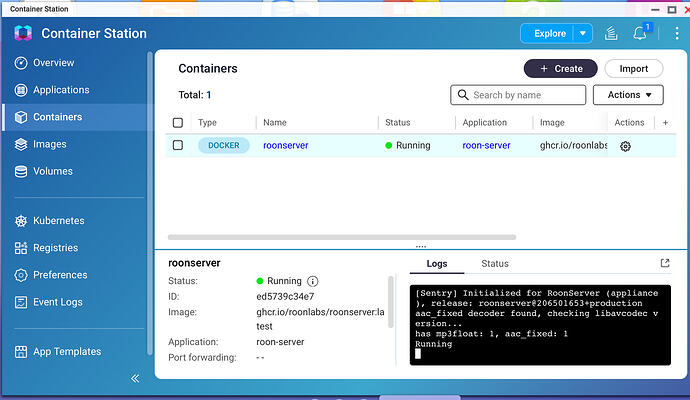
Task: Open roonserver row gear actions
Action: [625, 146]
